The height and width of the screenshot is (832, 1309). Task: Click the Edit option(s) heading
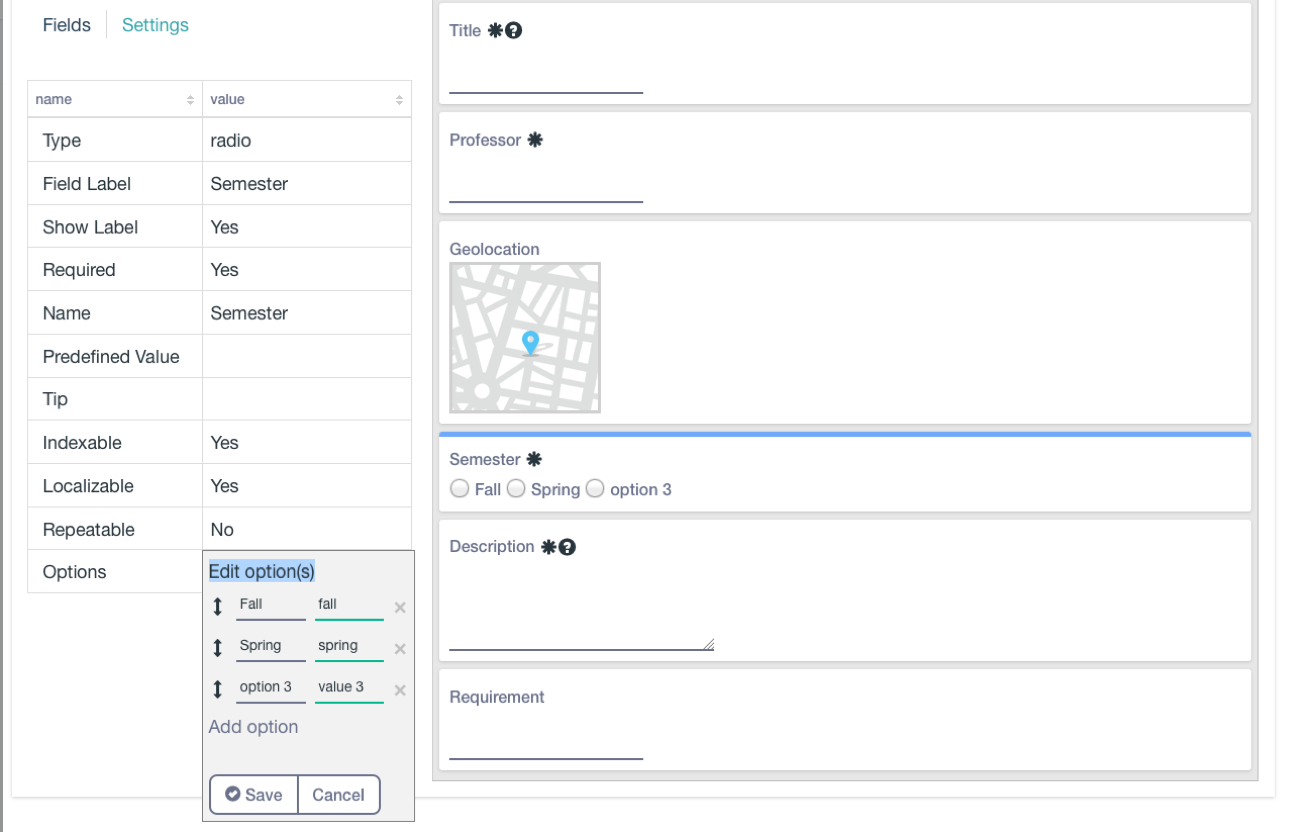[262, 571]
